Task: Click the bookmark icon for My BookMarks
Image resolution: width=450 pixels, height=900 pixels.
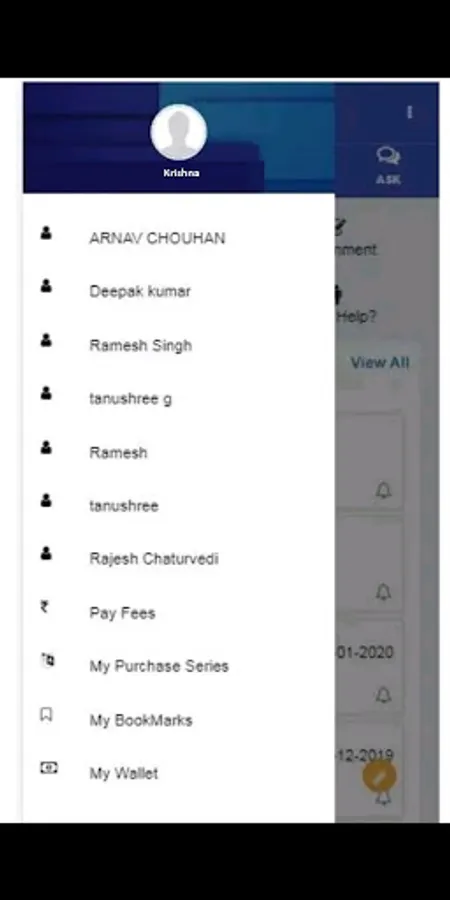Action: [46, 714]
